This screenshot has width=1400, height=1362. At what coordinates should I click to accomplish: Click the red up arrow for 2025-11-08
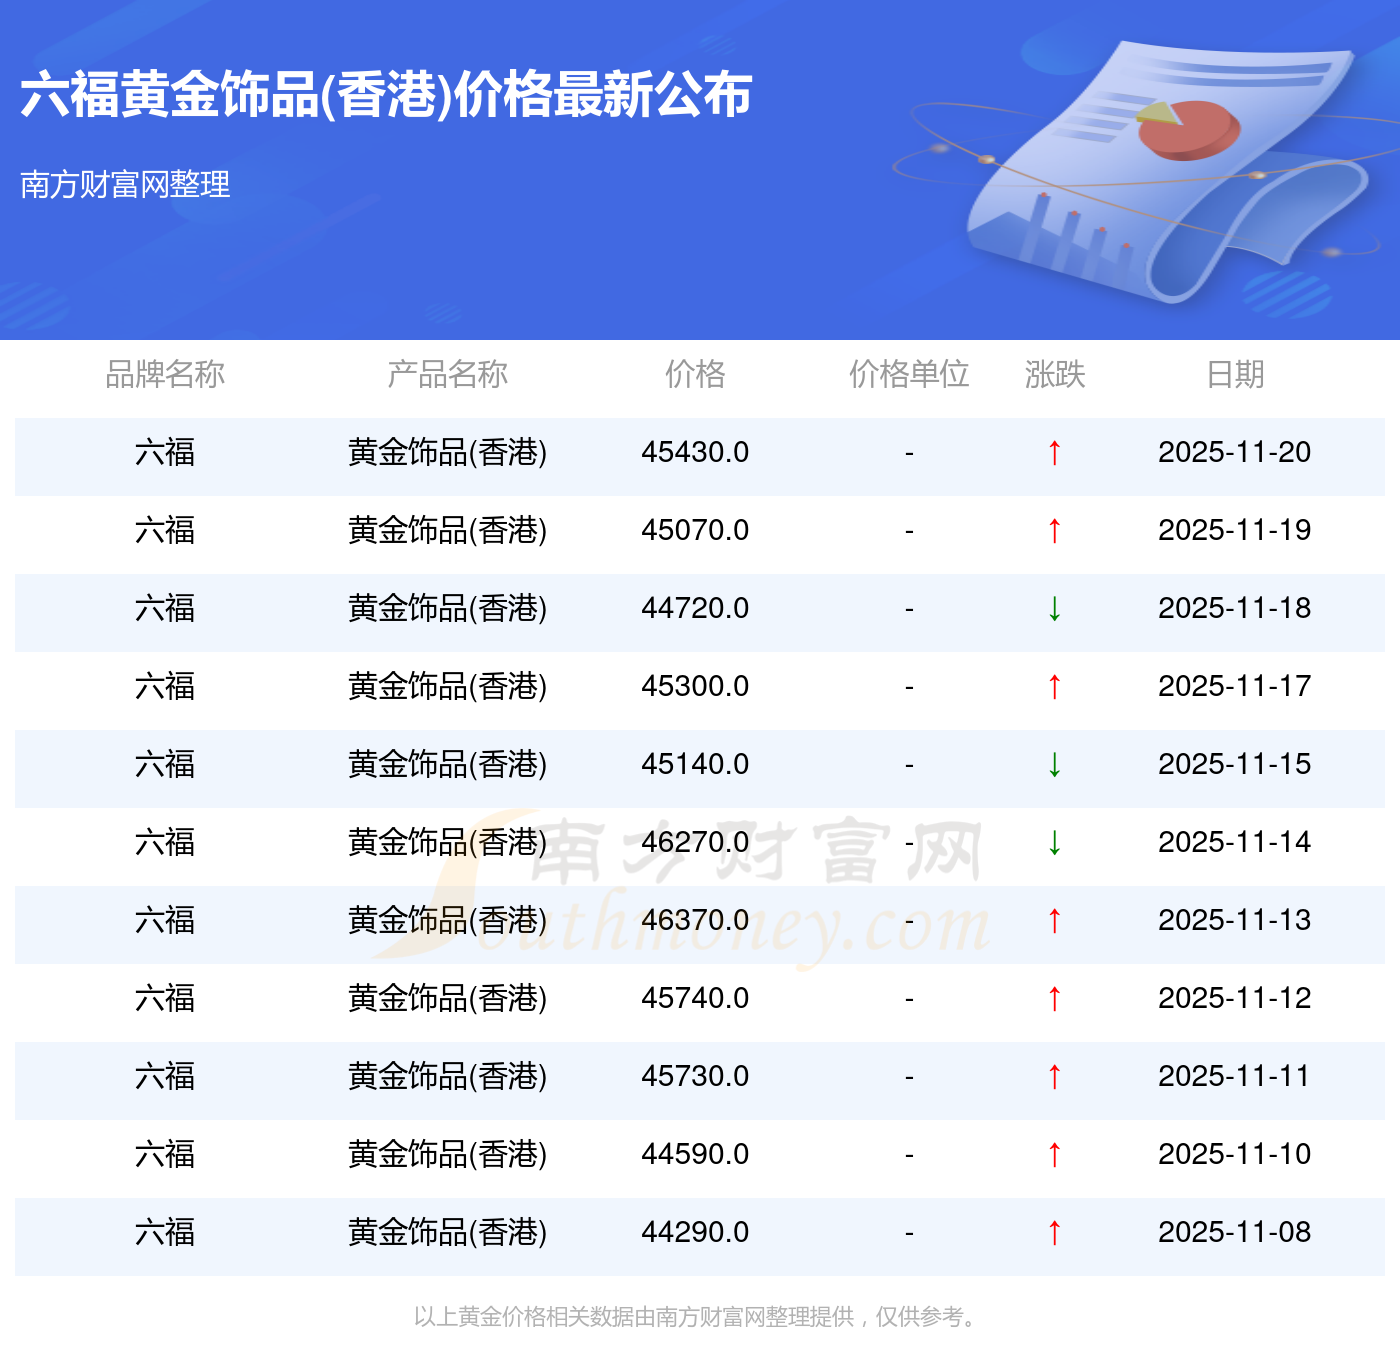point(1054,1233)
